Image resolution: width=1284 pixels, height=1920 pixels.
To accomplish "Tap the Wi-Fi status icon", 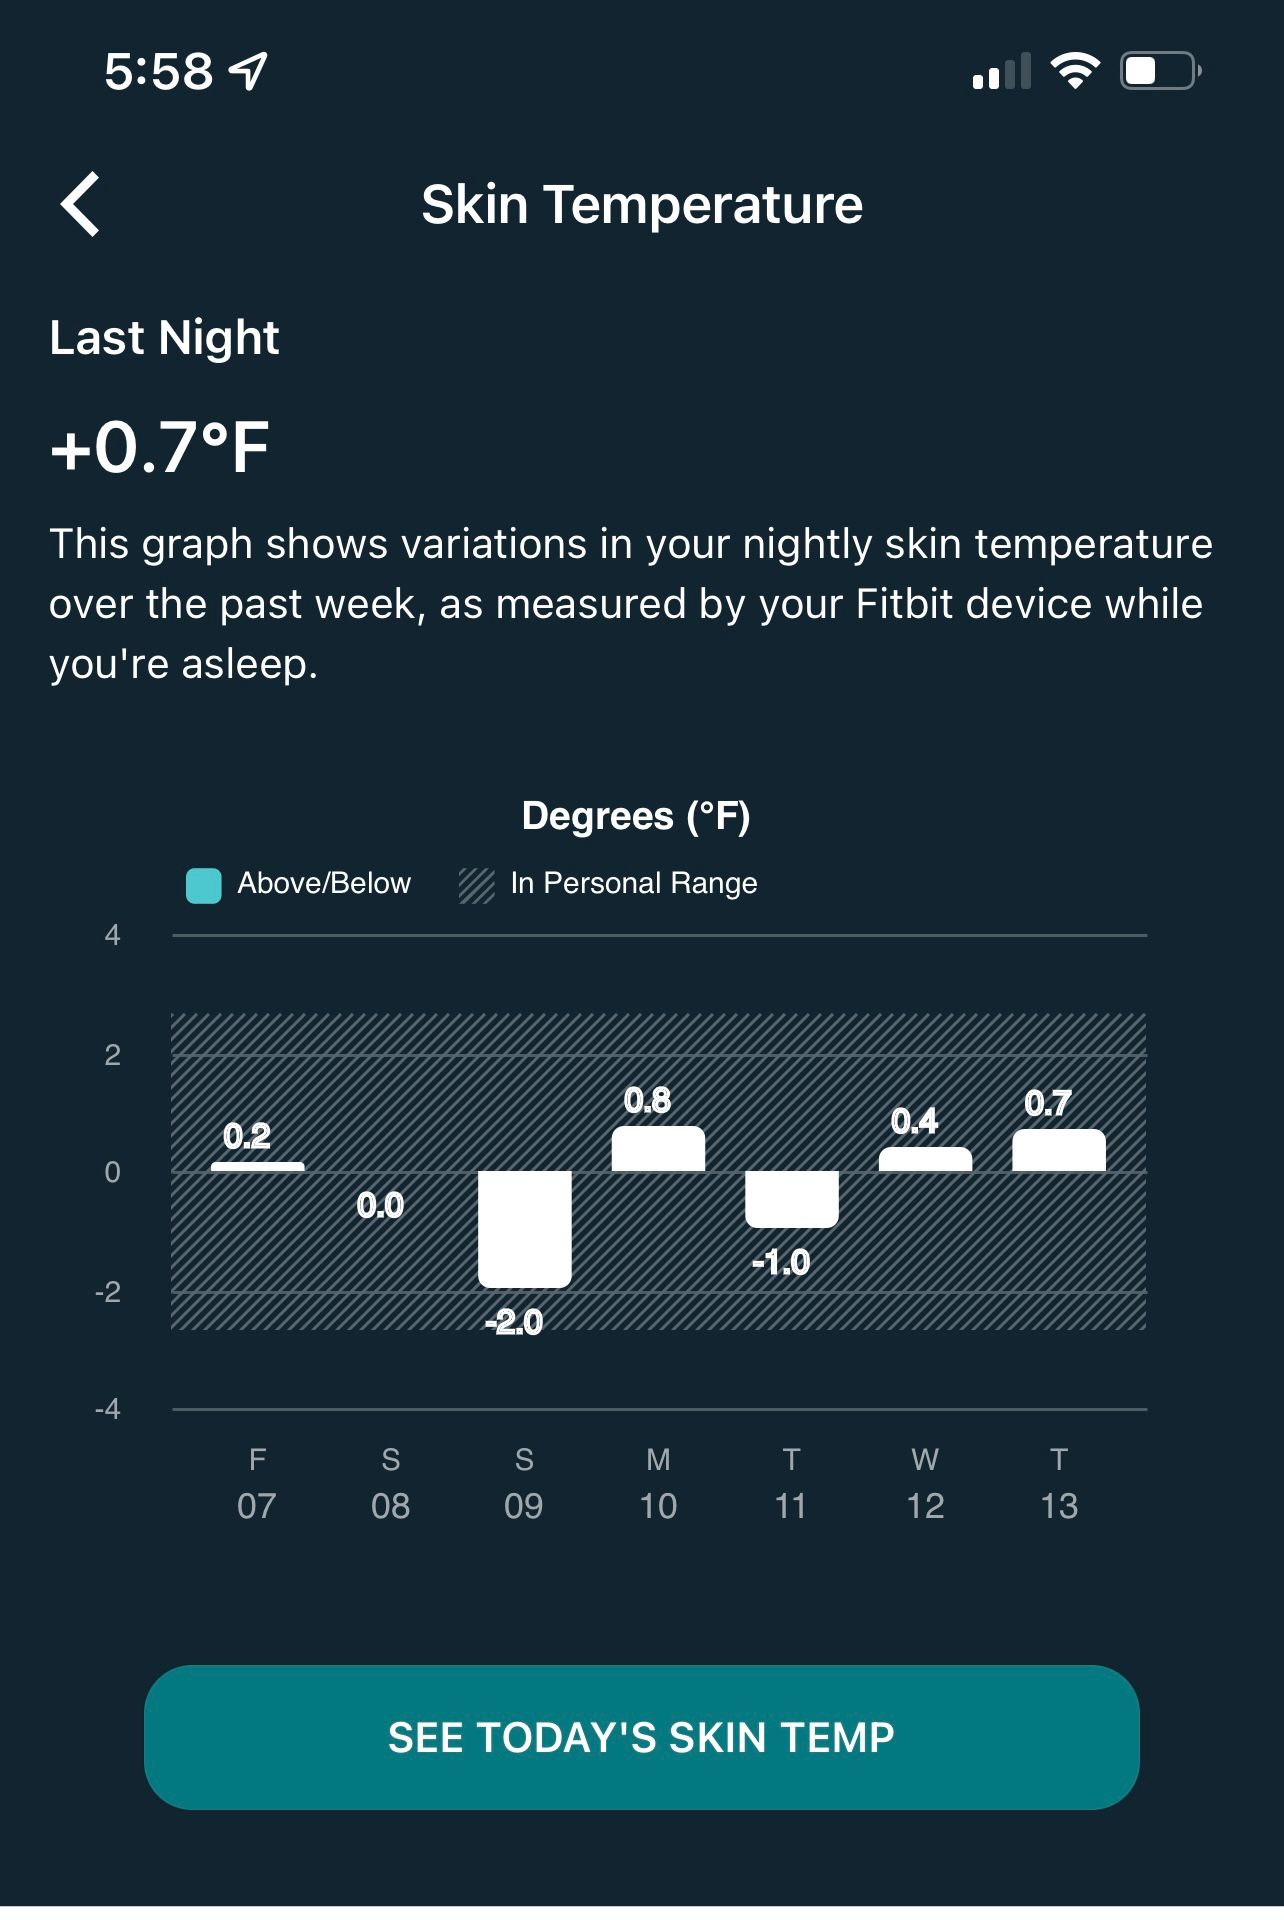I will click(x=1074, y=71).
